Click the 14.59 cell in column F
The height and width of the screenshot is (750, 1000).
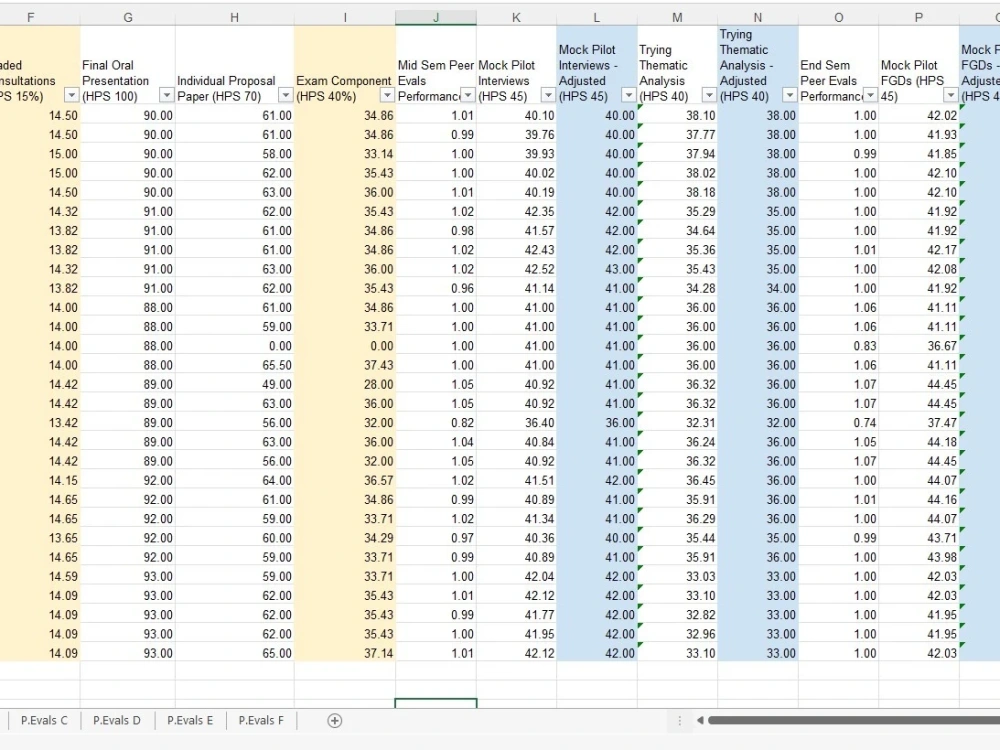[x=40, y=577]
